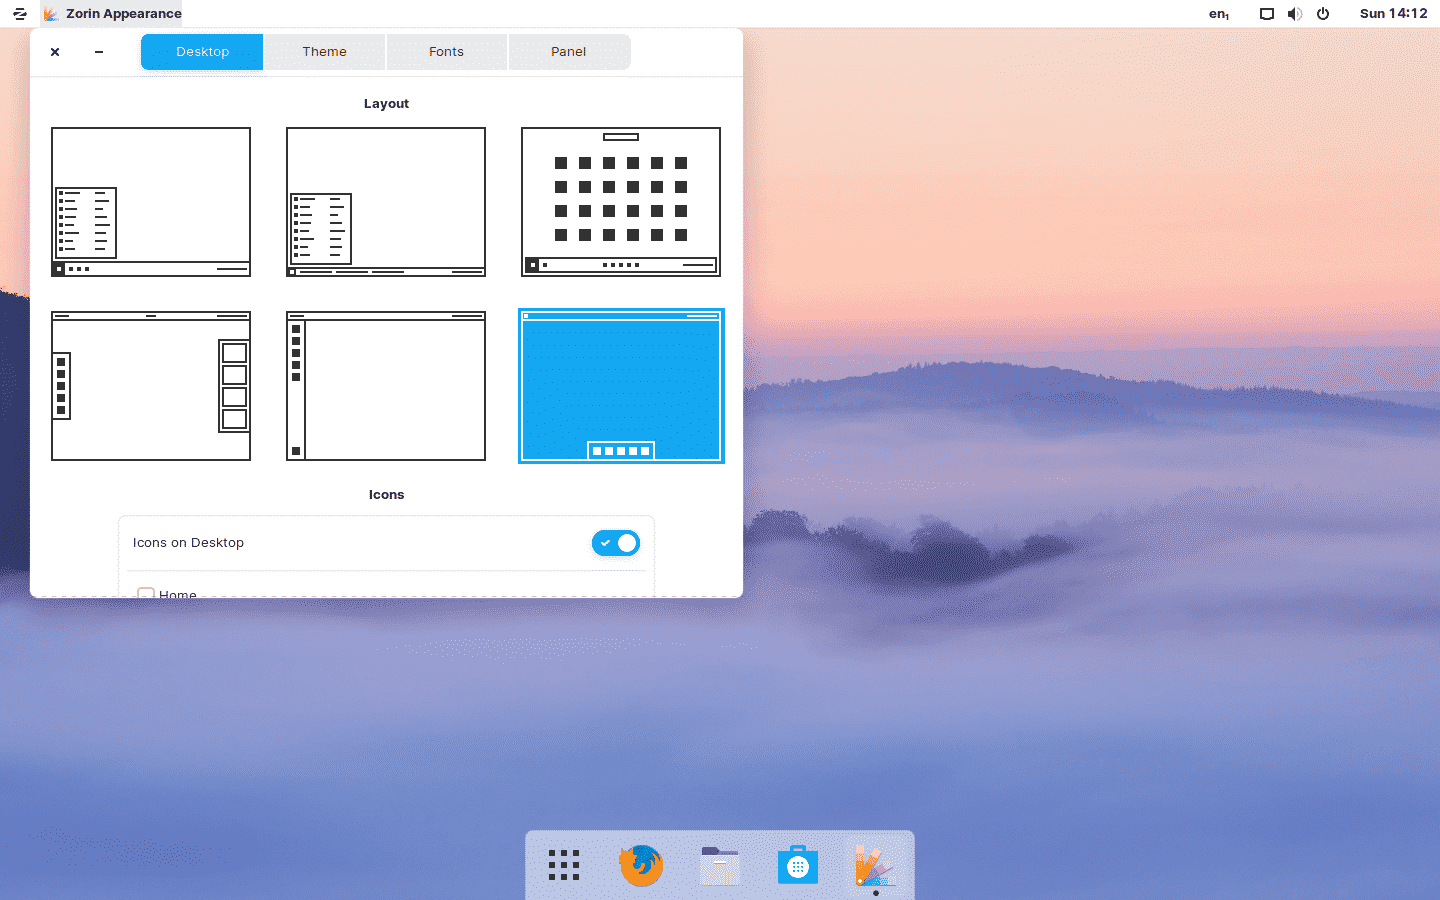The width and height of the screenshot is (1440, 900).
Task: Select the layout with menu above taskbar
Action: pos(385,202)
